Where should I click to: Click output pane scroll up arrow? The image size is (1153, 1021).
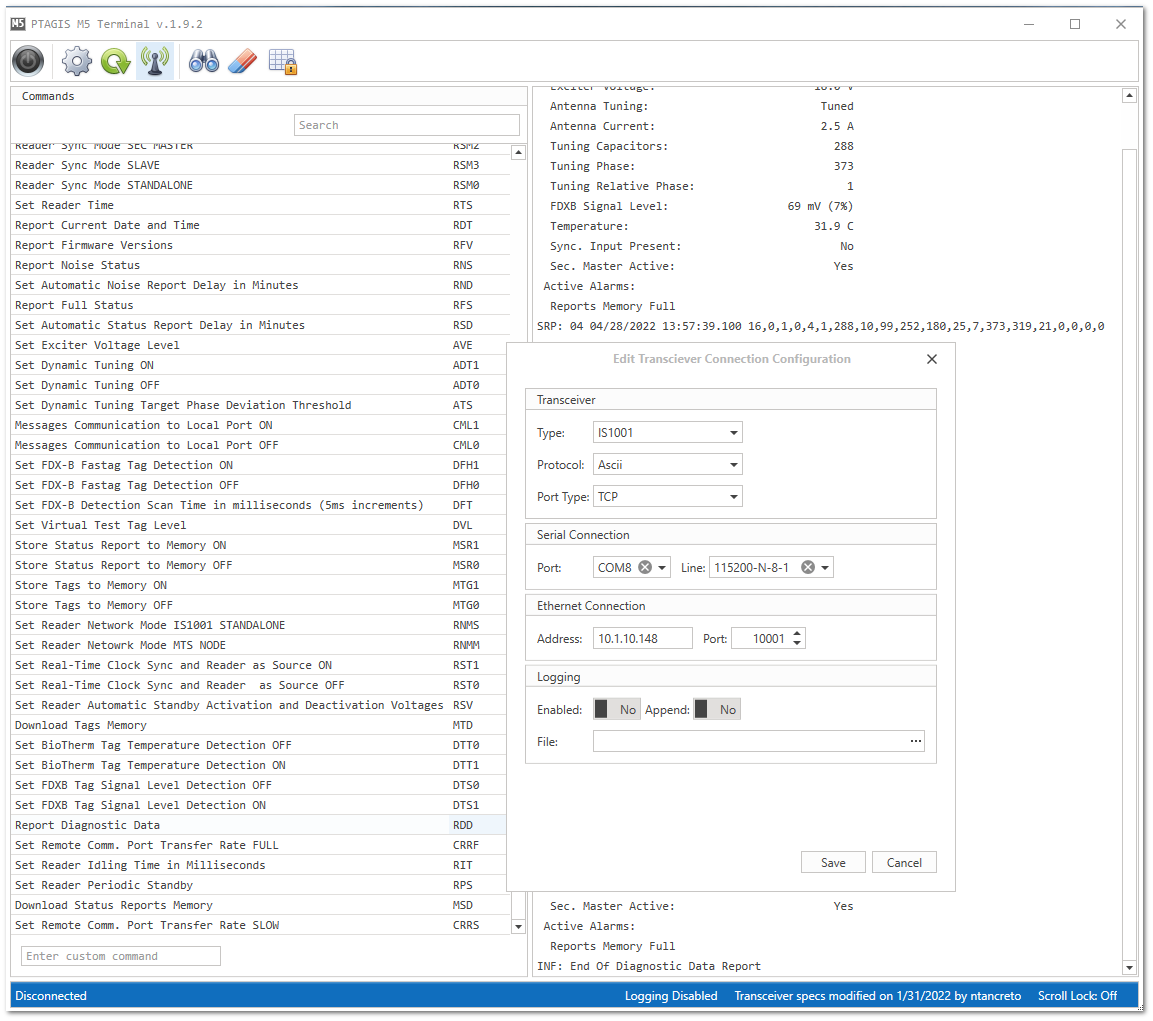1129,96
